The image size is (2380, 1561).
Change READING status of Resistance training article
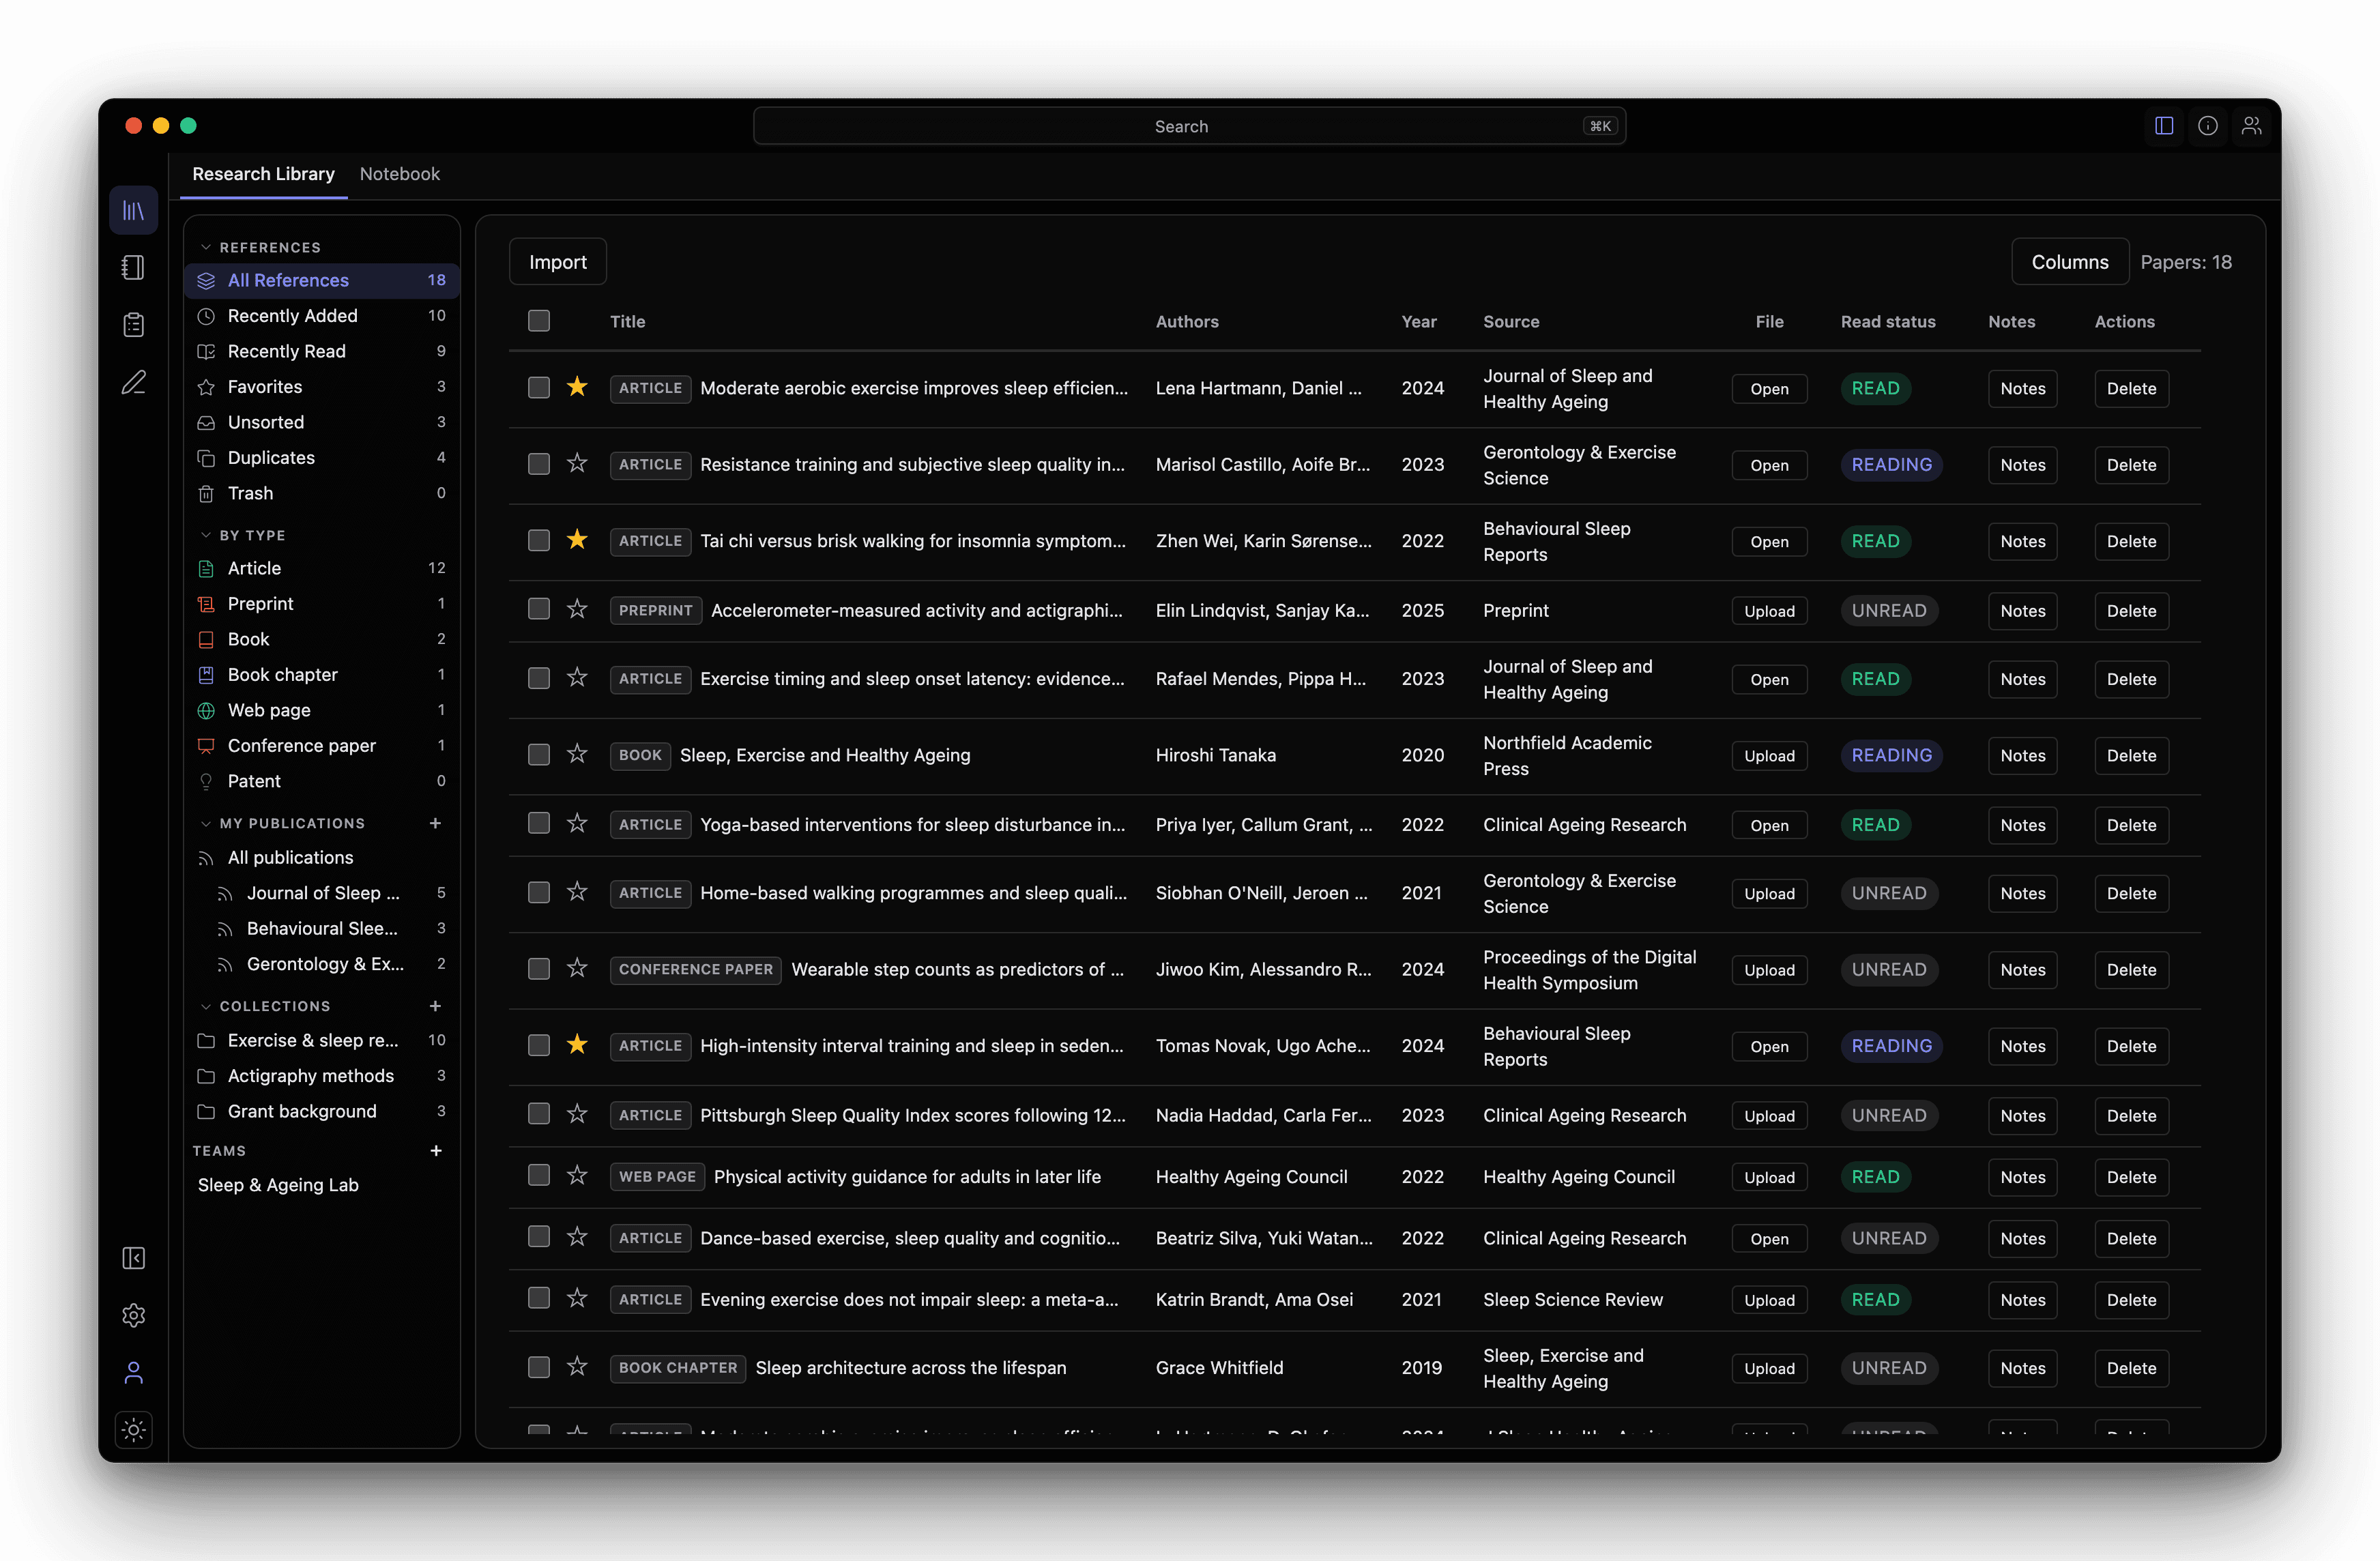(x=1891, y=464)
